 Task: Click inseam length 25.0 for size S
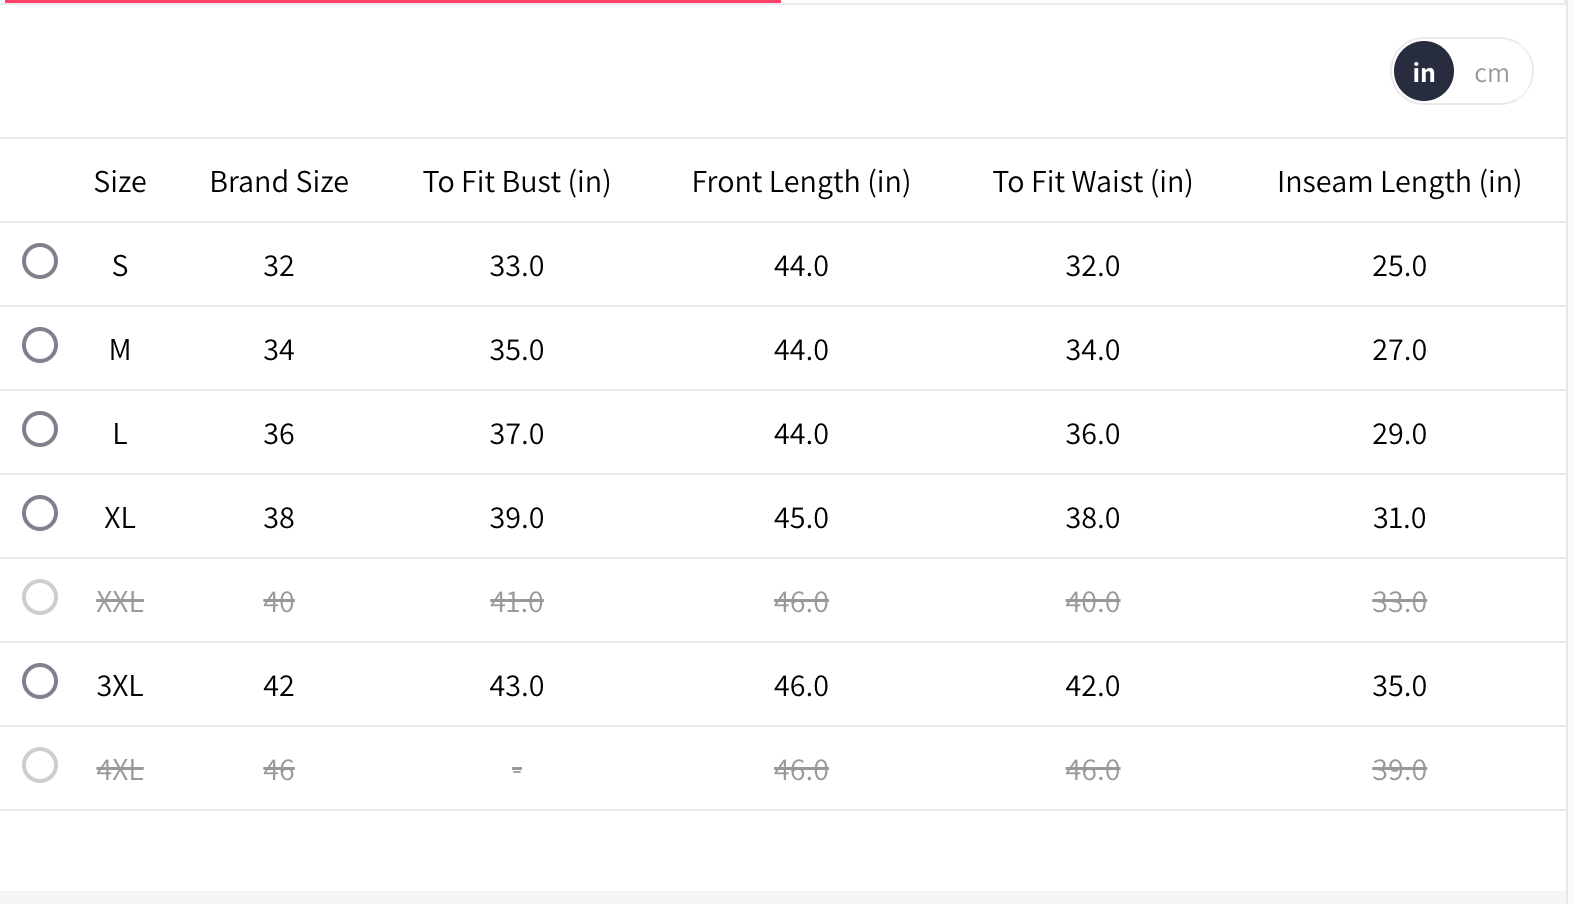tap(1399, 266)
